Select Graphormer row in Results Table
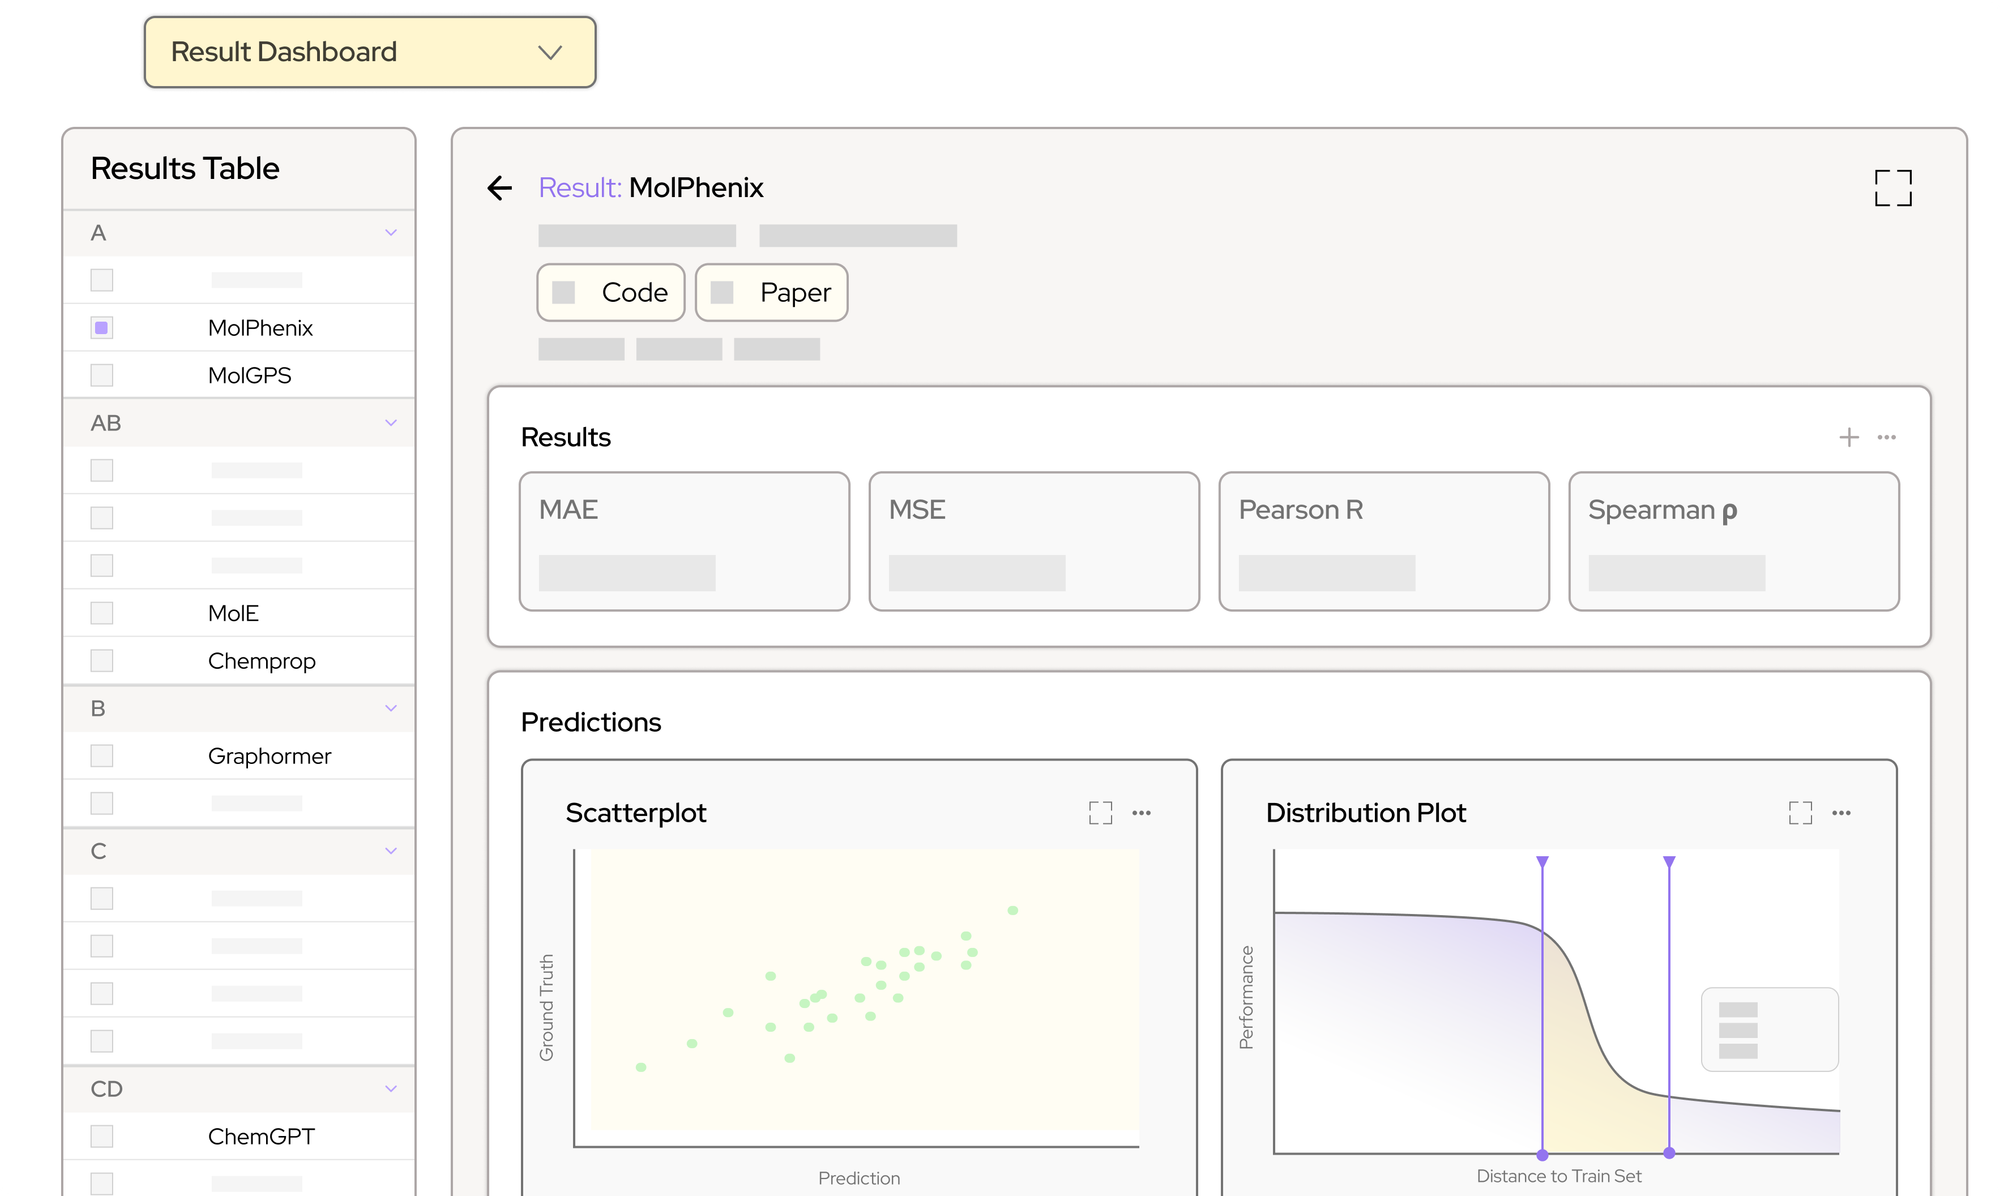The width and height of the screenshot is (2000, 1196). (269, 756)
